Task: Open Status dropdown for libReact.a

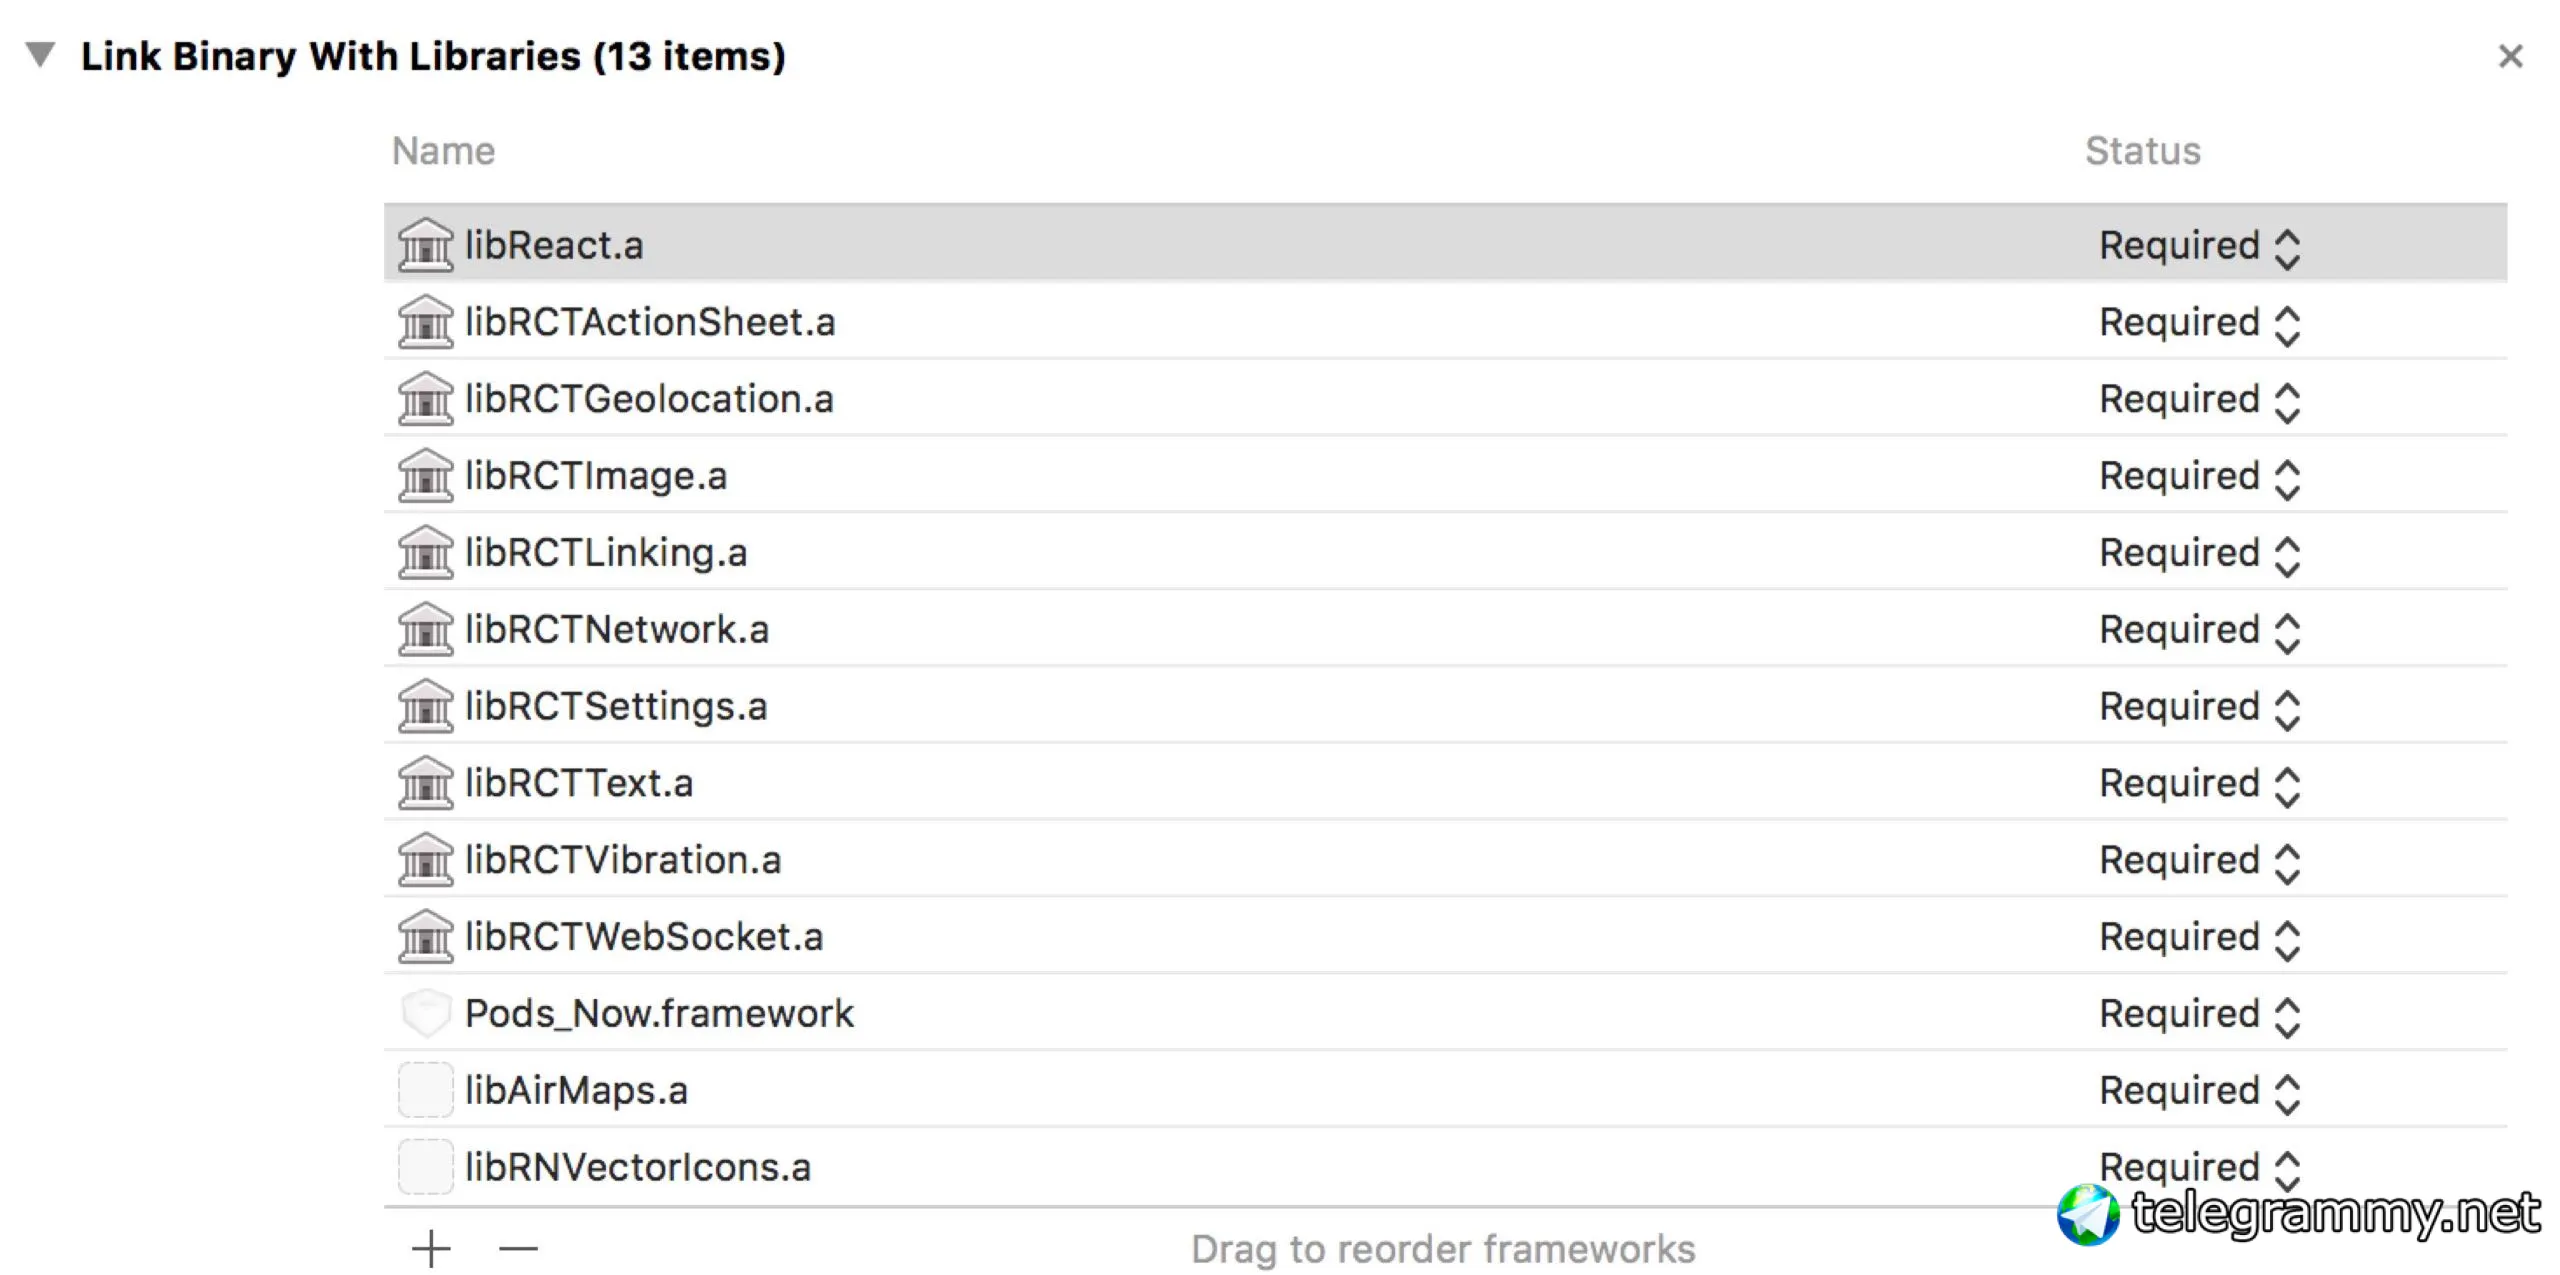Action: (x=2198, y=246)
